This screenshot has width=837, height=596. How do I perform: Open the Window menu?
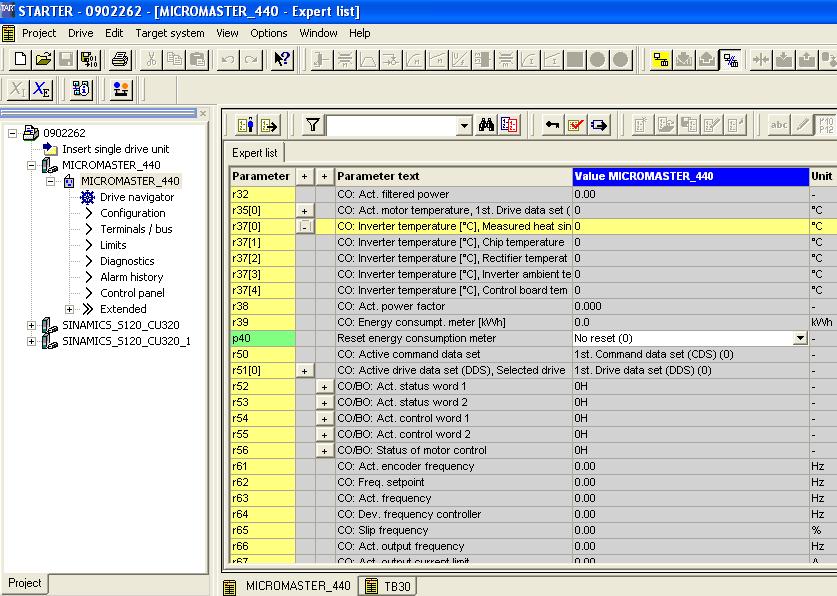tap(318, 33)
